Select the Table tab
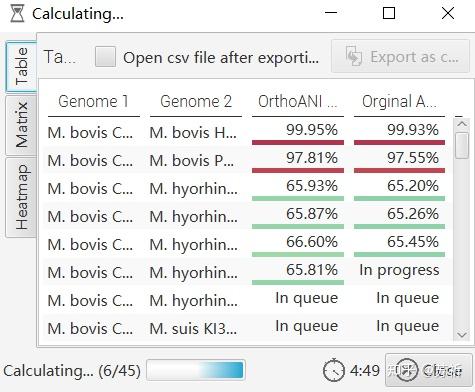The image size is (475, 392). pos(21,66)
